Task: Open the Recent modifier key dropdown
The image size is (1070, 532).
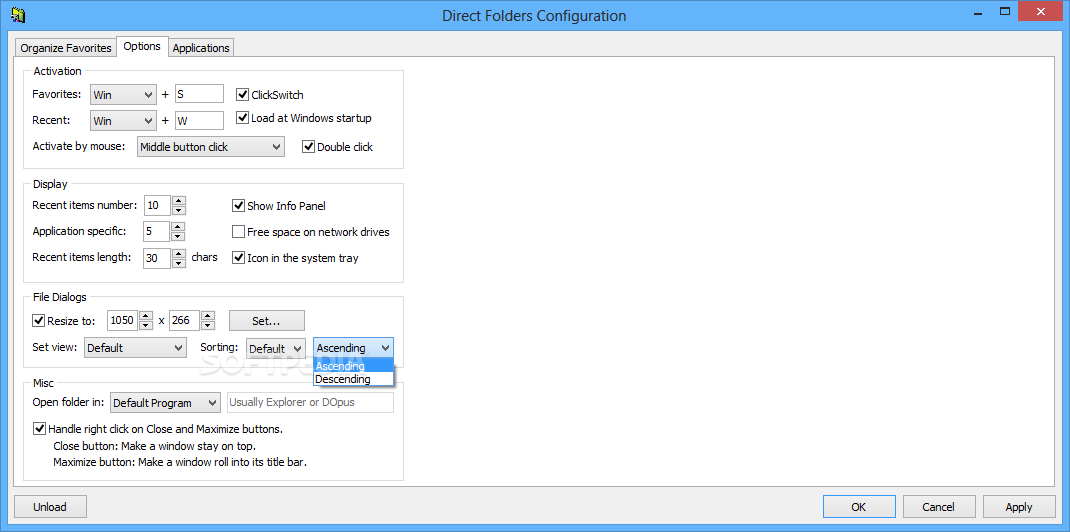Action: click(x=124, y=121)
